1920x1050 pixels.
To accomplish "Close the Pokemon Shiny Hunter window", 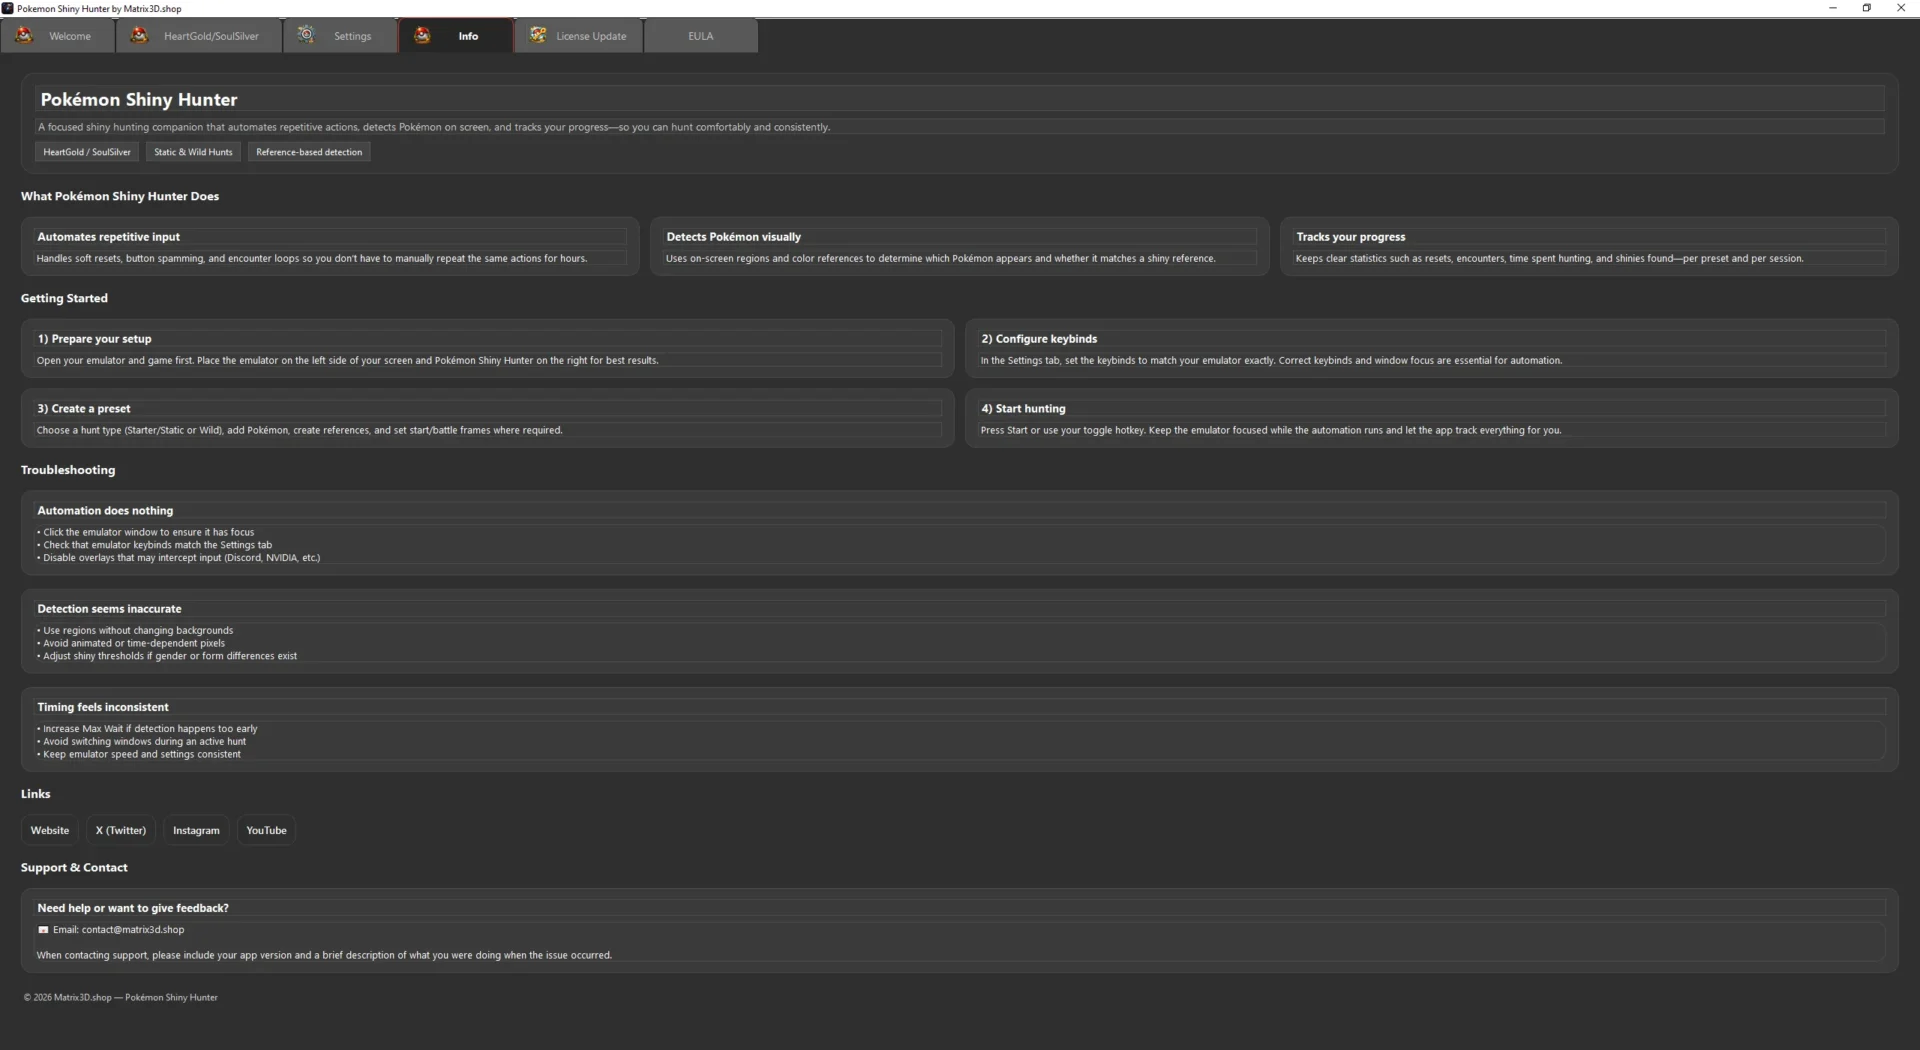I will 1901,8.
